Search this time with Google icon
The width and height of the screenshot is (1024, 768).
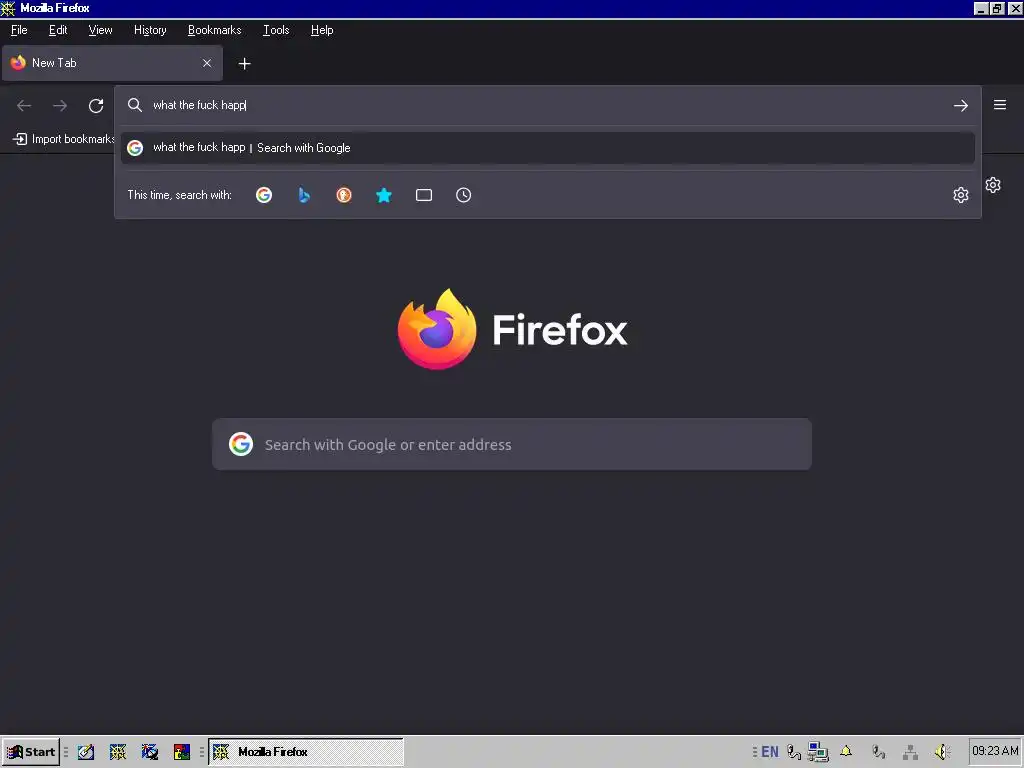pyautogui.click(x=264, y=195)
